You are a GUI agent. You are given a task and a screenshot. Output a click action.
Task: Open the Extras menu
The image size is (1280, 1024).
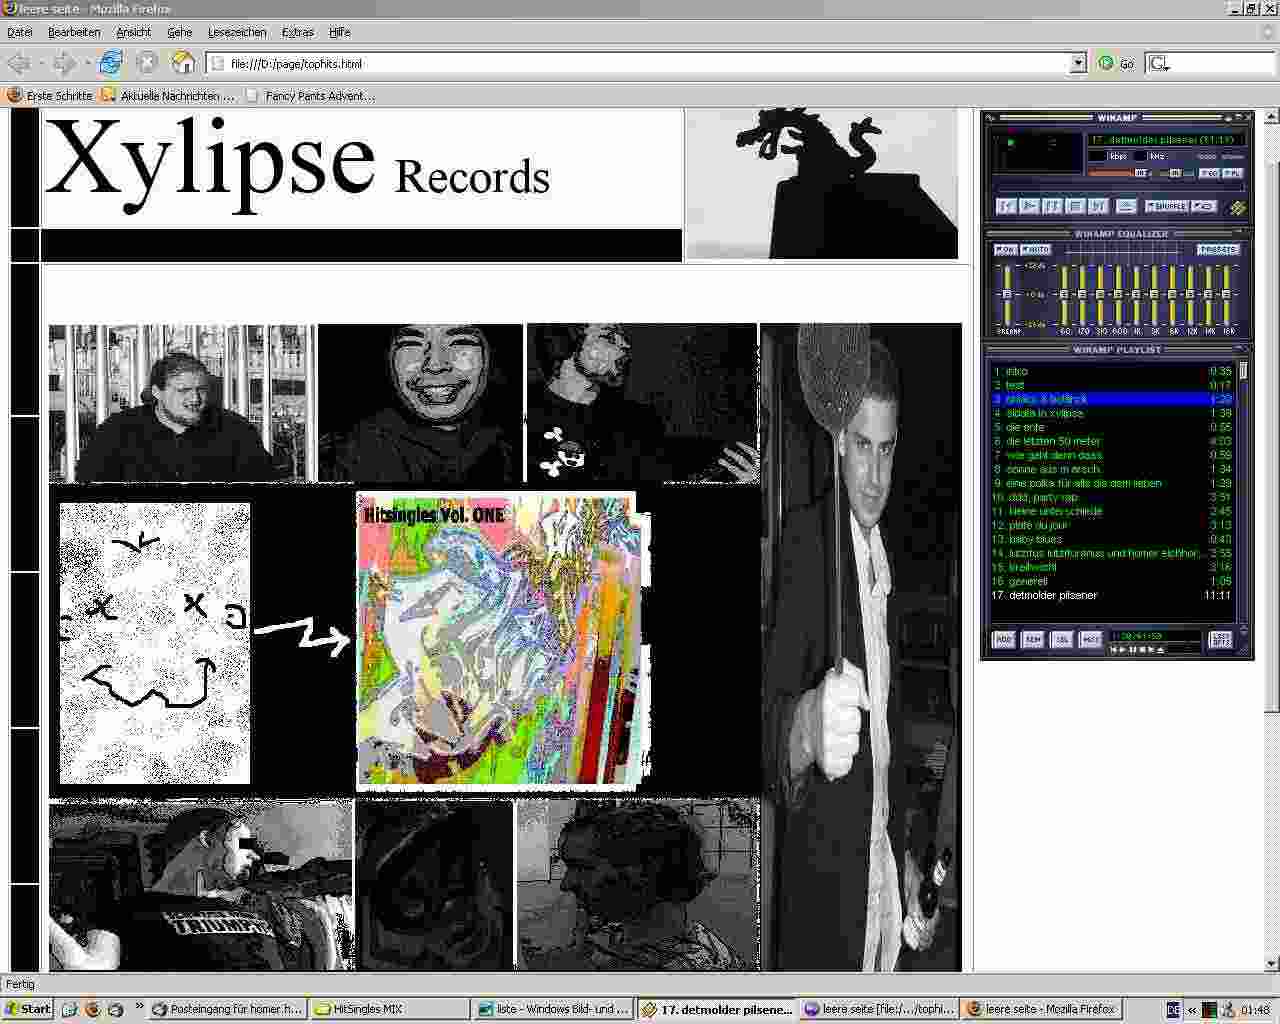(x=297, y=32)
